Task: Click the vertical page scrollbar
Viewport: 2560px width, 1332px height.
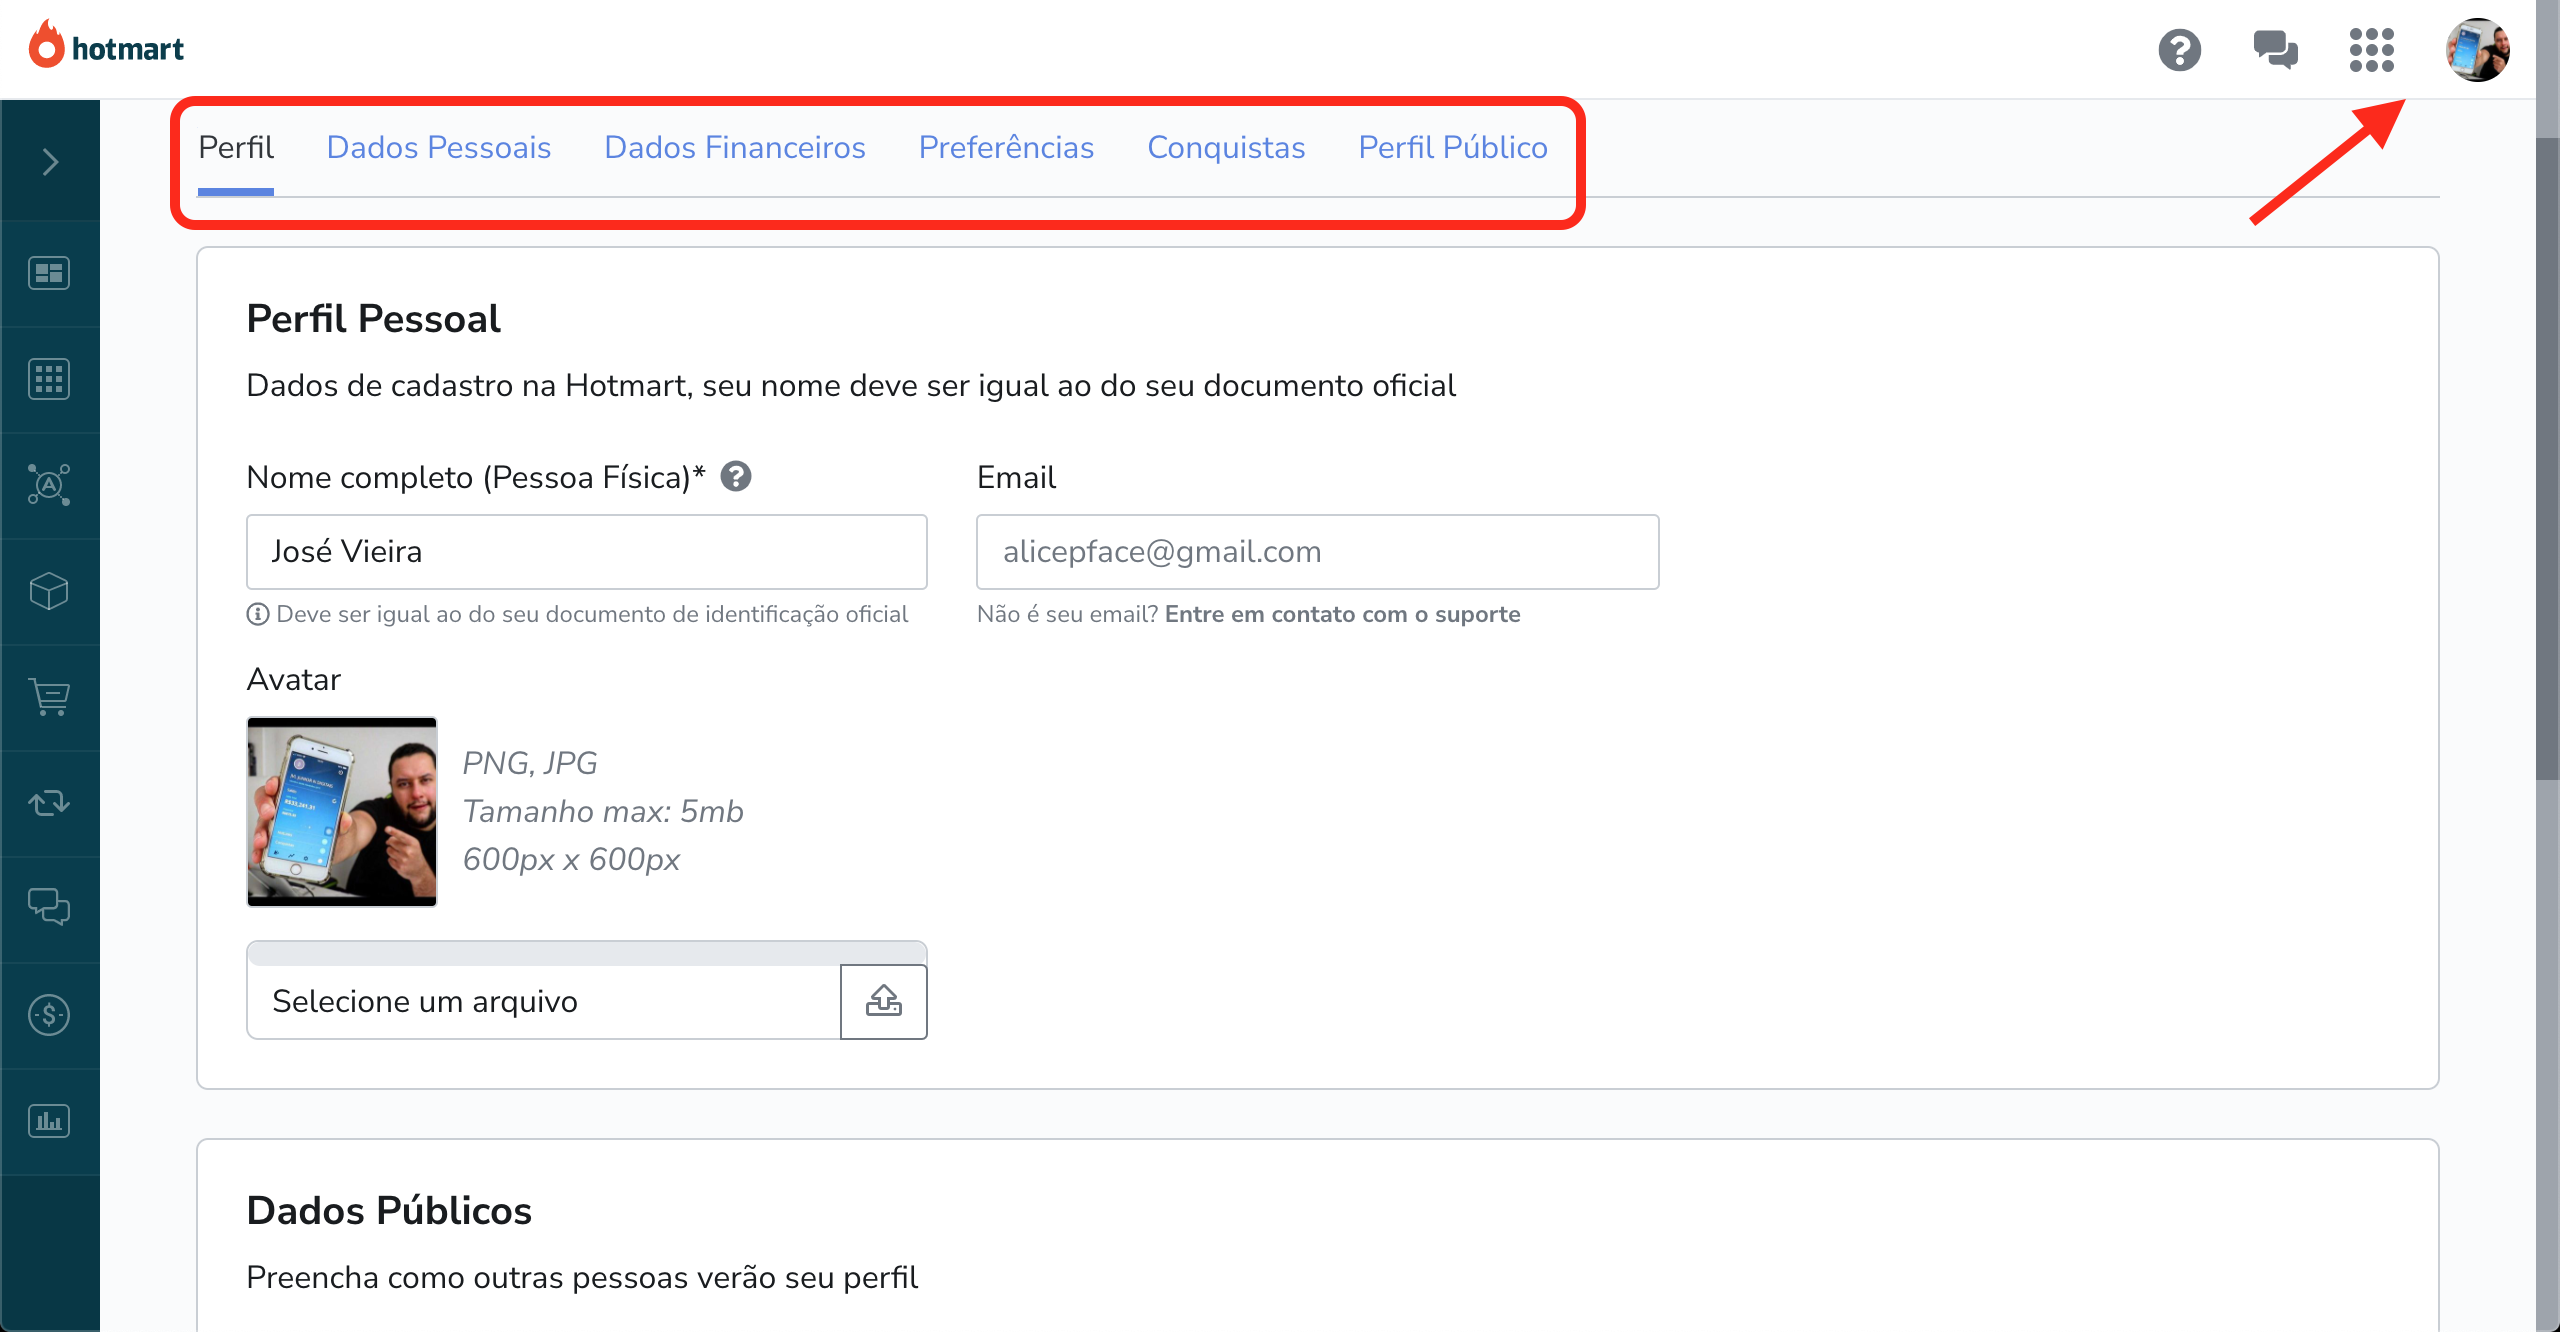Action: click(x=2547, y=460)
